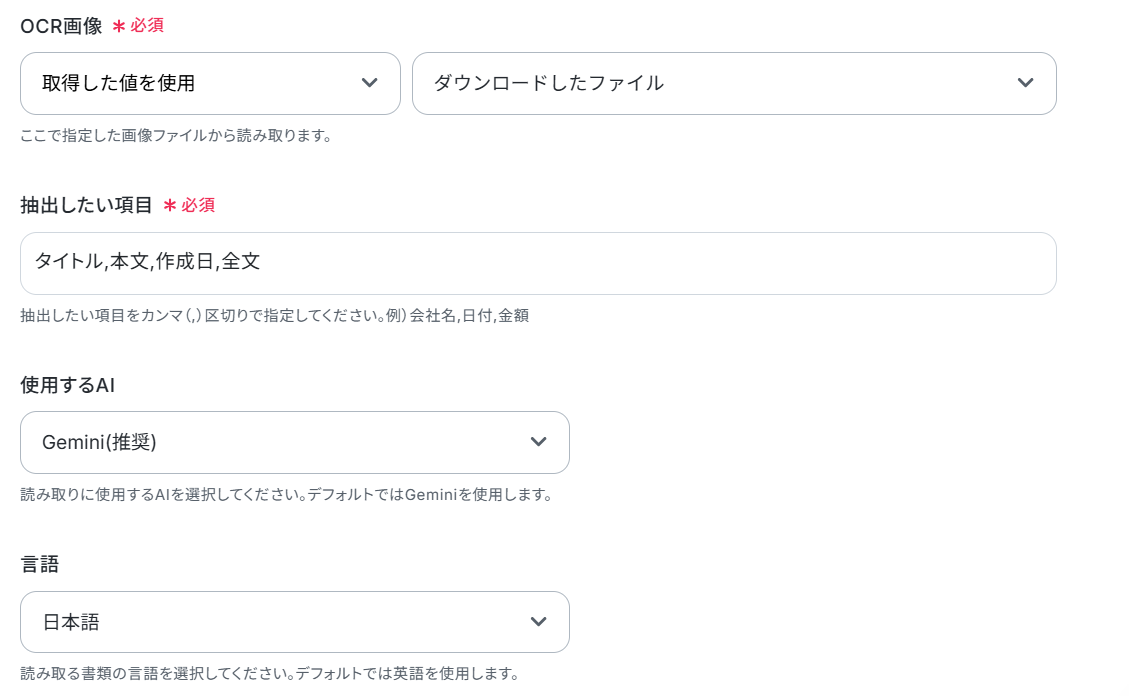
Task: Click the 使用するAI field label
Action: [68, 385]
